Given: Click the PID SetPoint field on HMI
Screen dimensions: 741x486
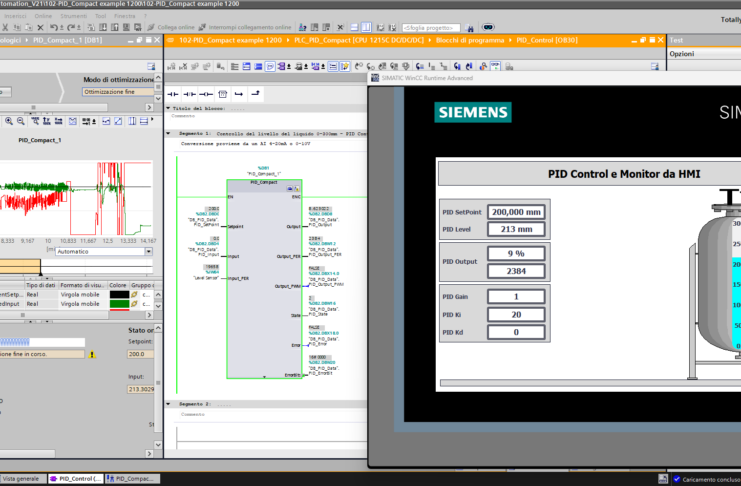Looking at the screenshot, I should [x=516, y=212].
